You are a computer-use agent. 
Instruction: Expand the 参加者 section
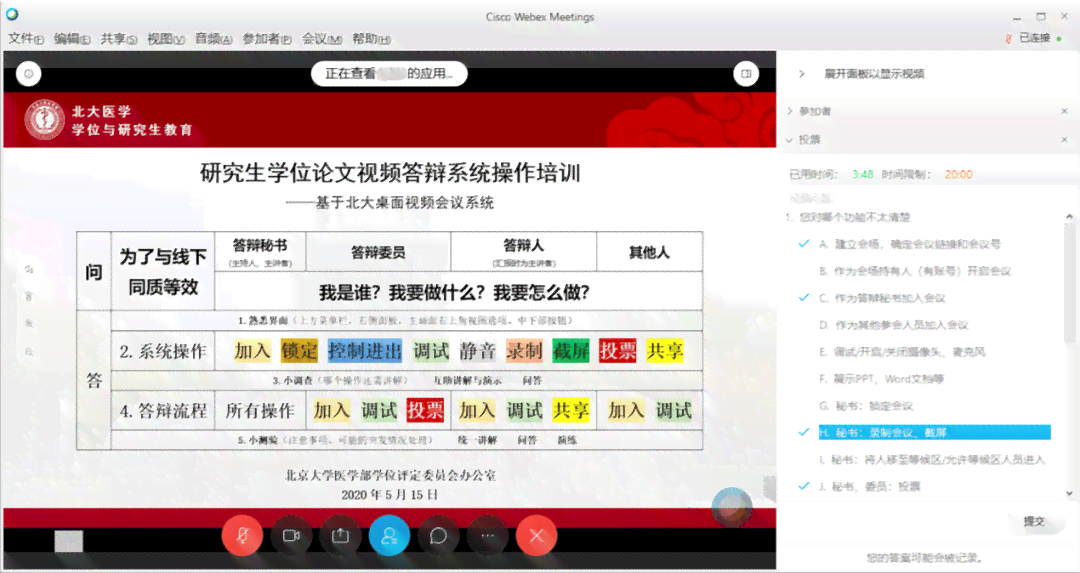[790, 111]
